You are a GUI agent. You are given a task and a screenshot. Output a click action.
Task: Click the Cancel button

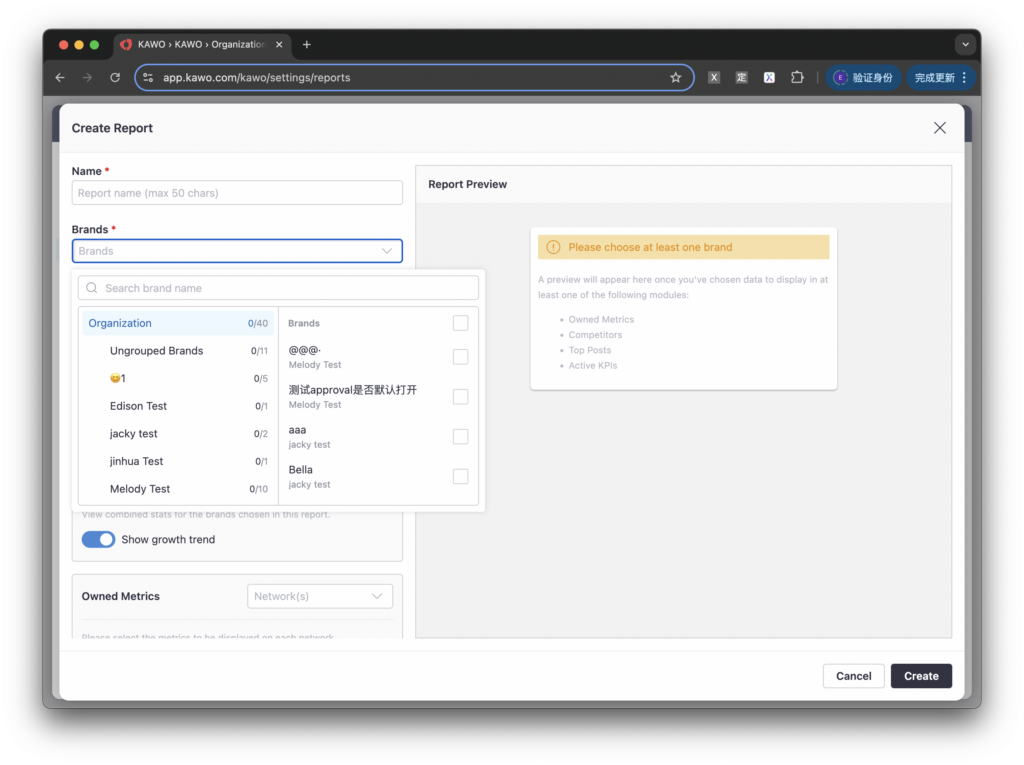click(x=853, y=676)
